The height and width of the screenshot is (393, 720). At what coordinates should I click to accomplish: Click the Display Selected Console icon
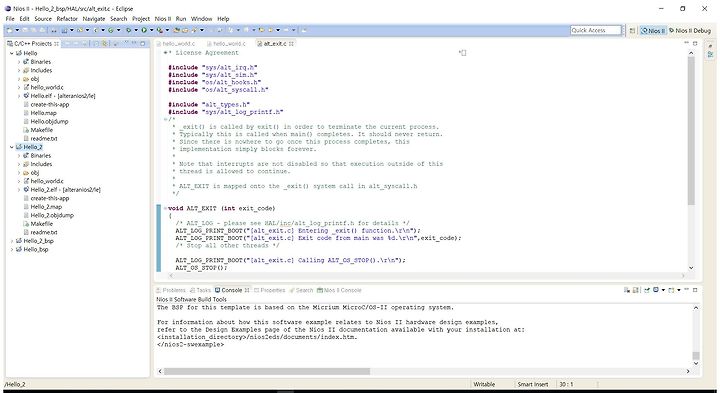[x=656, y=290]
